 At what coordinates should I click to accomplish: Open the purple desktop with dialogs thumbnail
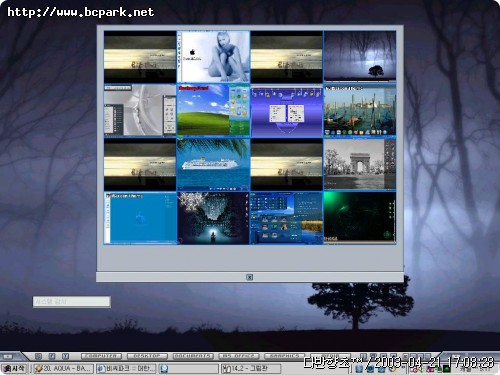click(x=287, y=110)
